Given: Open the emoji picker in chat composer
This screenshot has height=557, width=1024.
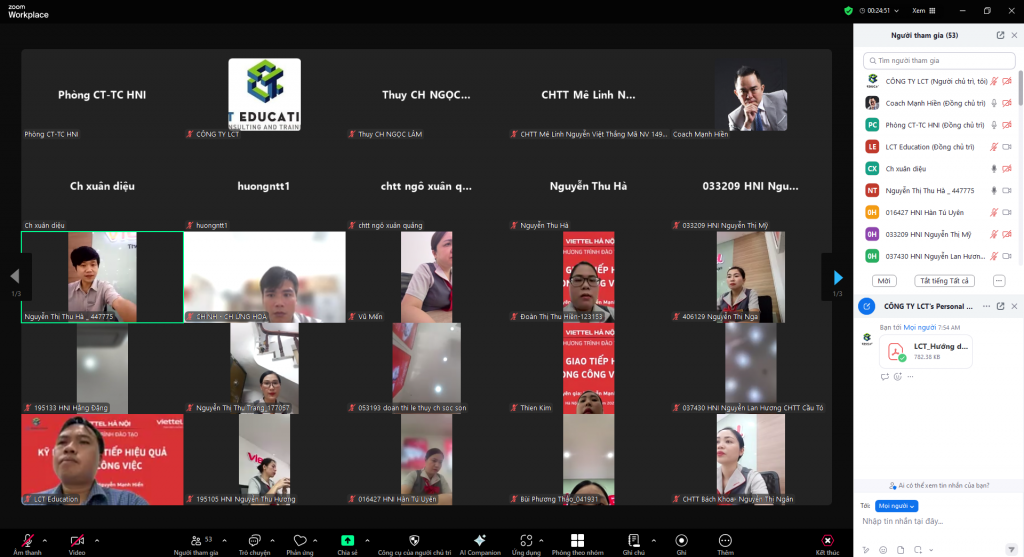Looking at the screenshot, I should pyautogui.click(x=883, y=550).
